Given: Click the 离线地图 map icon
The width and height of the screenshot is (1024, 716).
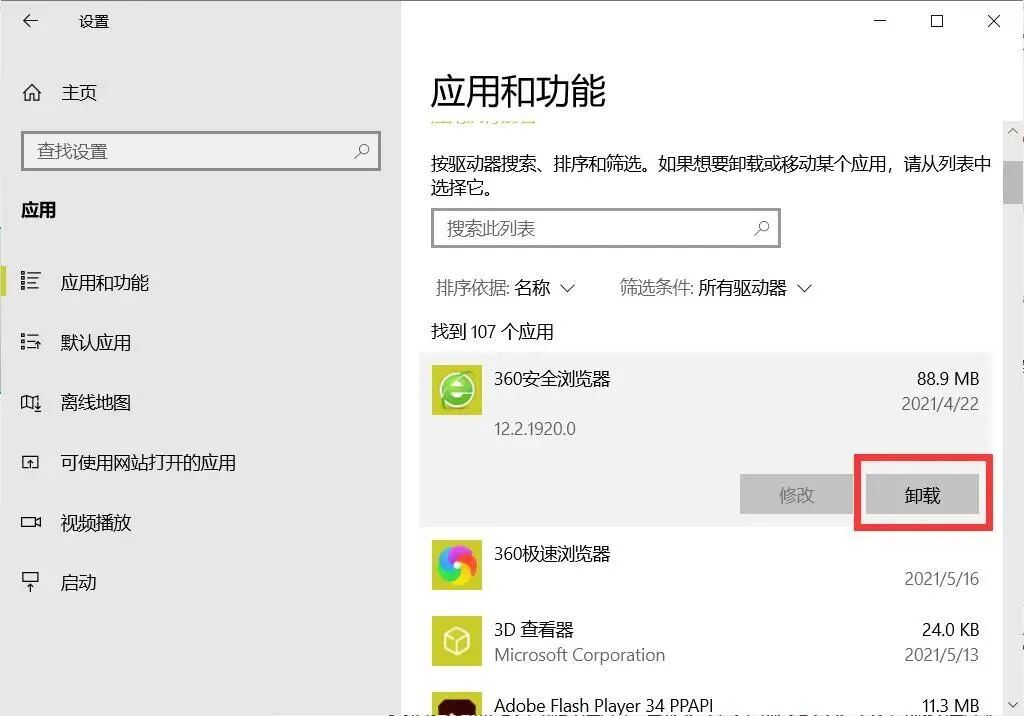Looking at the screenshot, I should coord(30,402).
